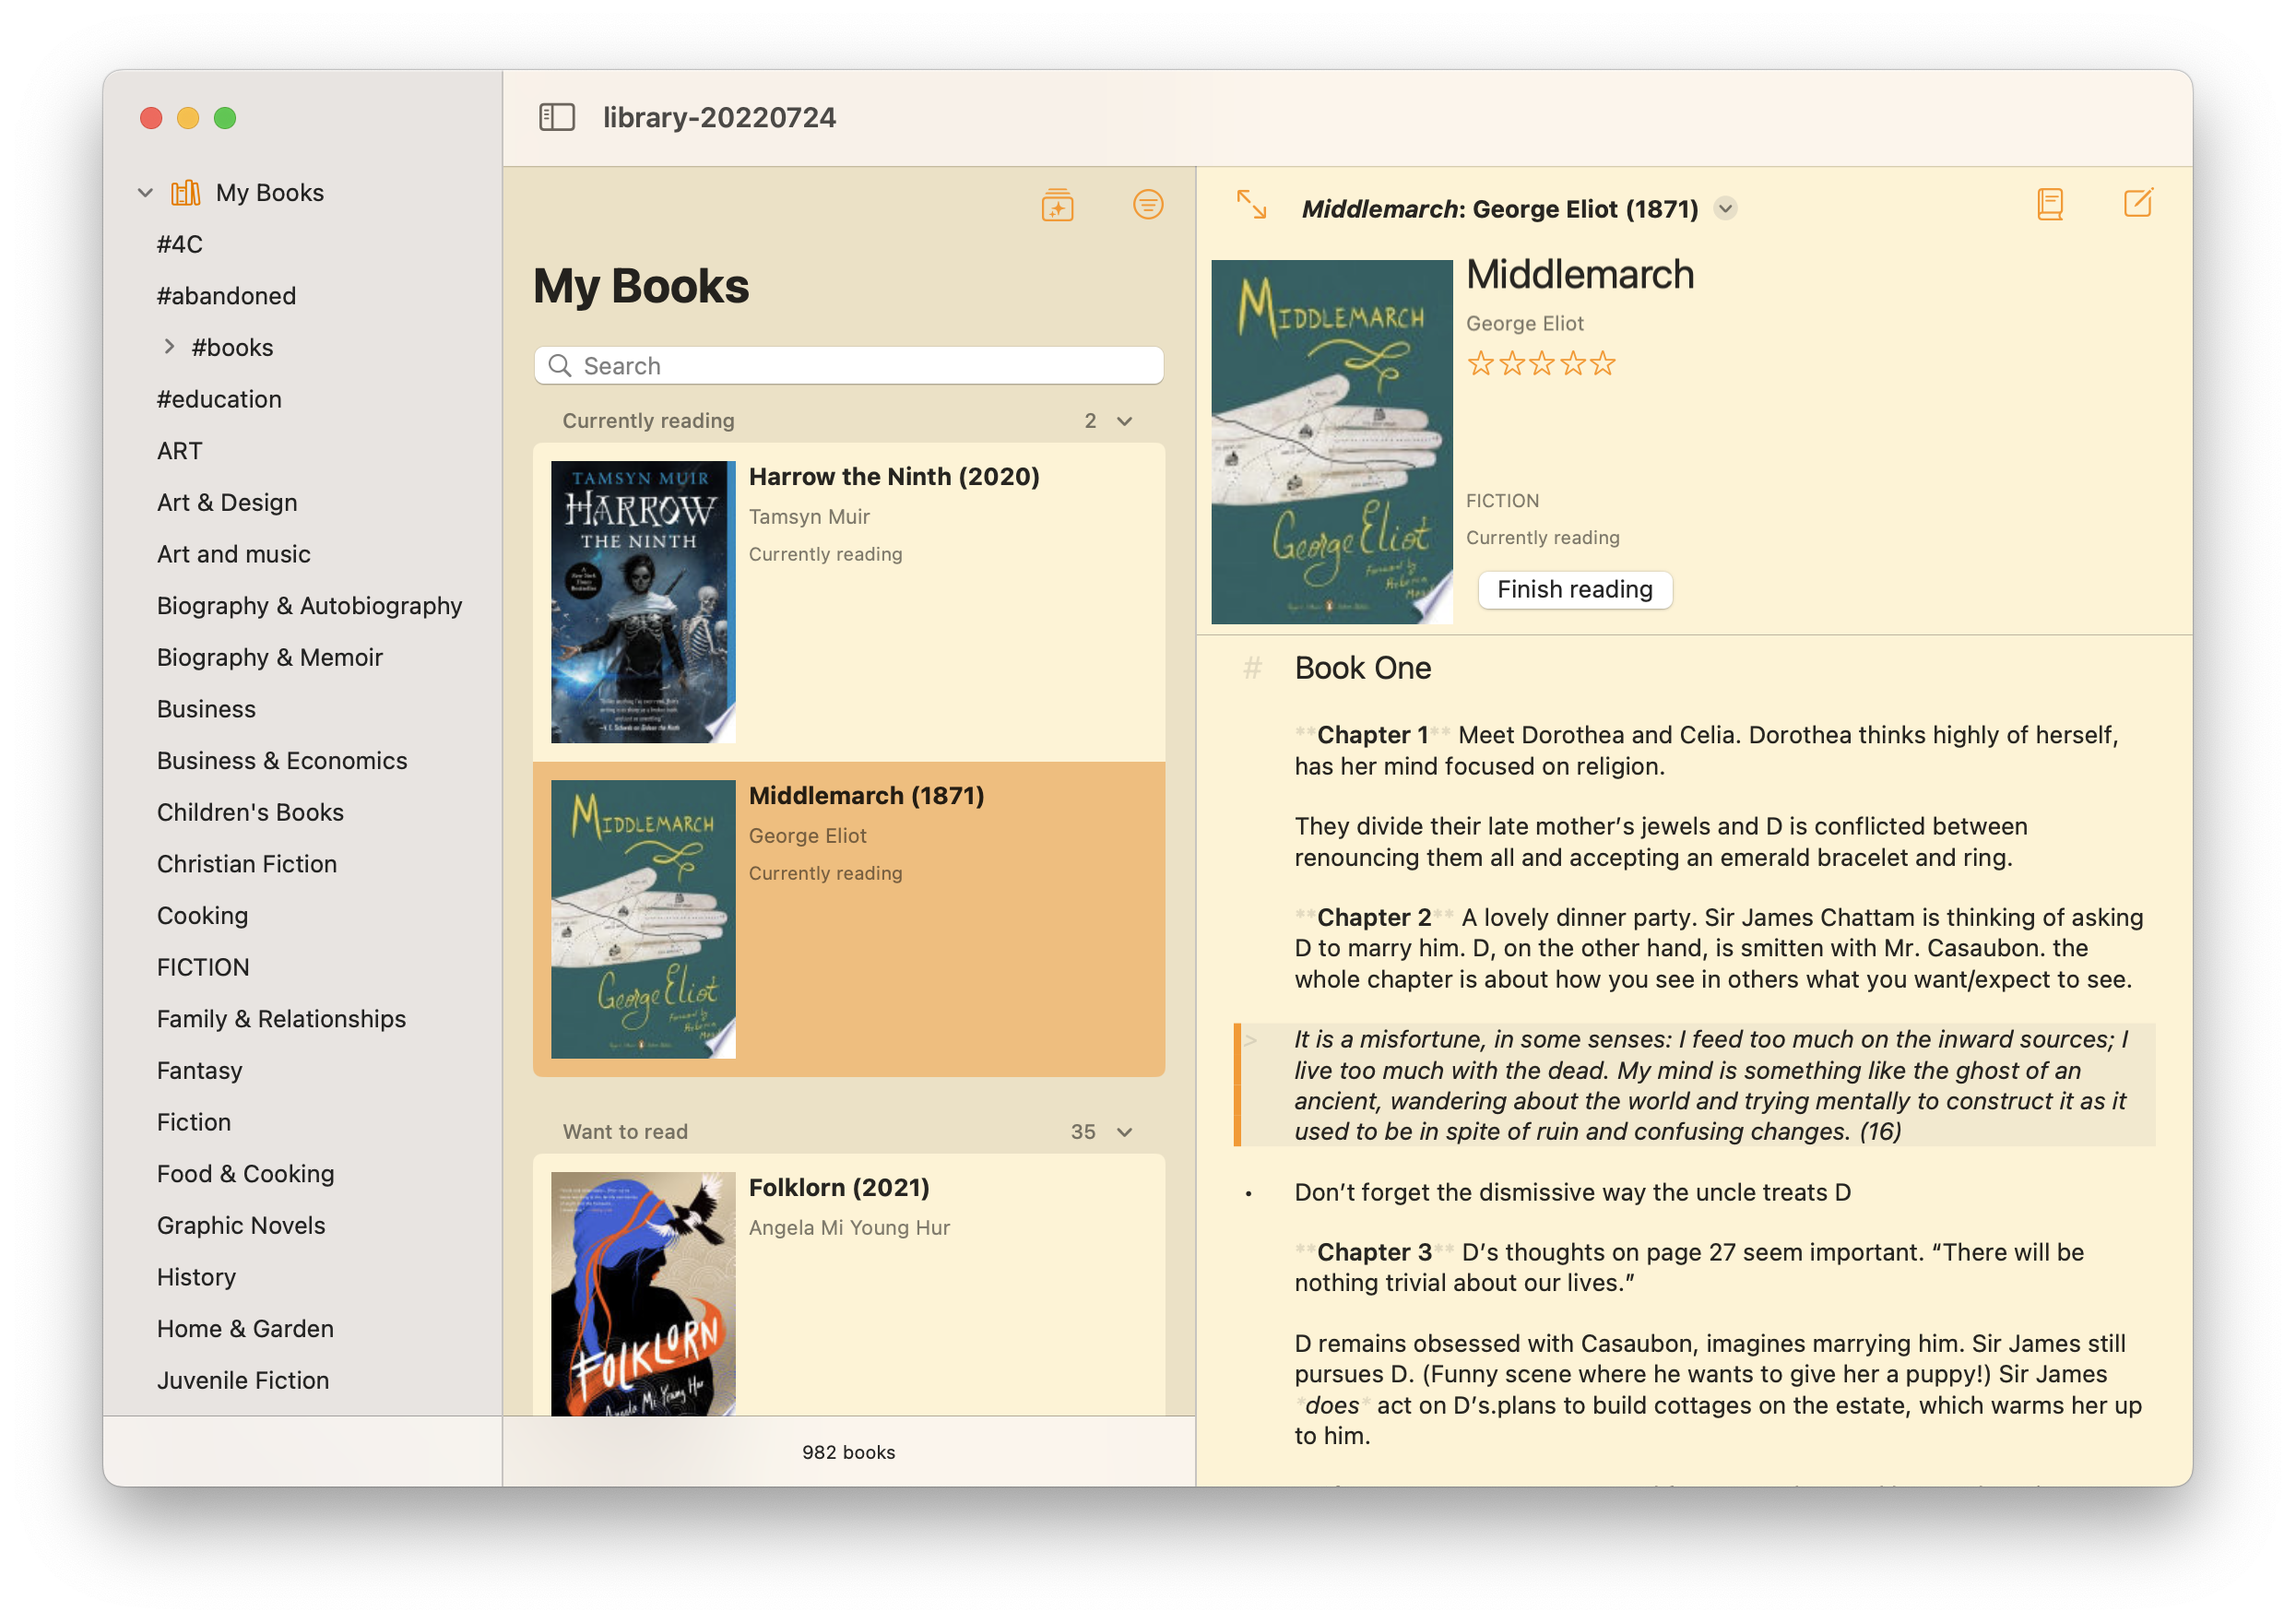Viewport: 2296px width, 1623px height.
Task: Open the Christian Fiction category
Action: pyautogui.click(x=247, y=863)
